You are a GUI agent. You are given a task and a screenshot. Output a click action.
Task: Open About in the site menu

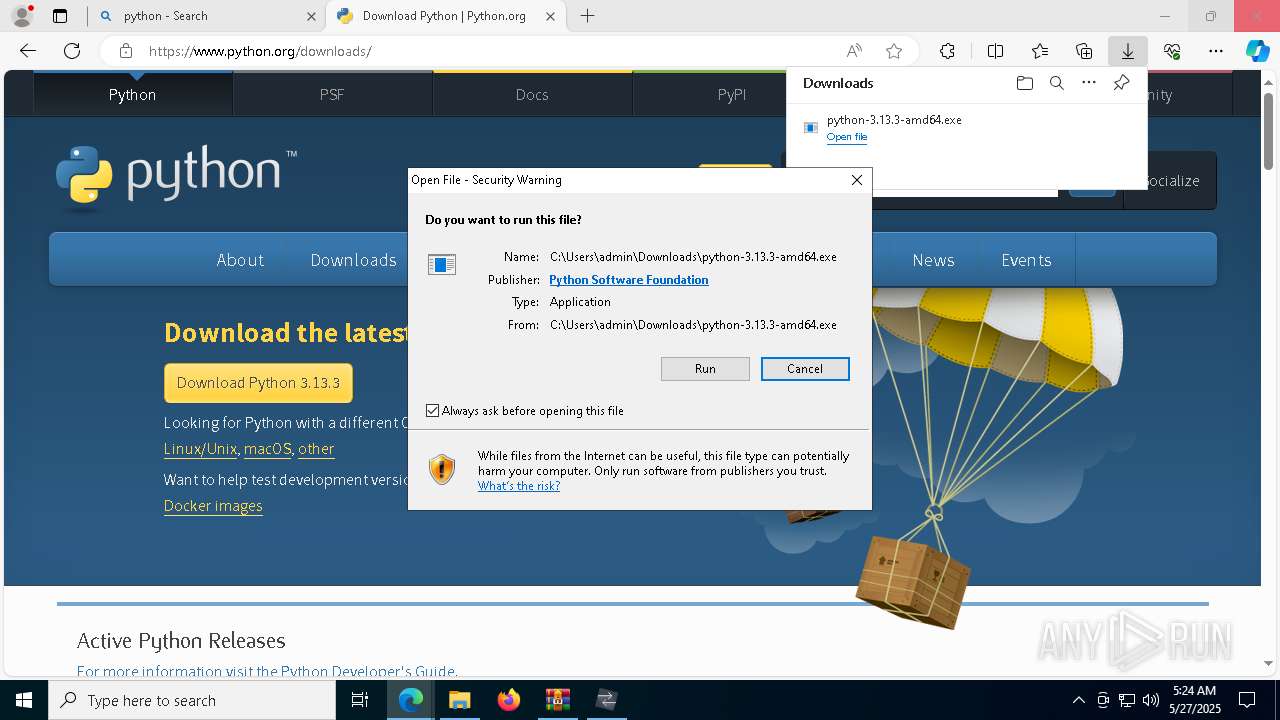click(x=240, y=260)
